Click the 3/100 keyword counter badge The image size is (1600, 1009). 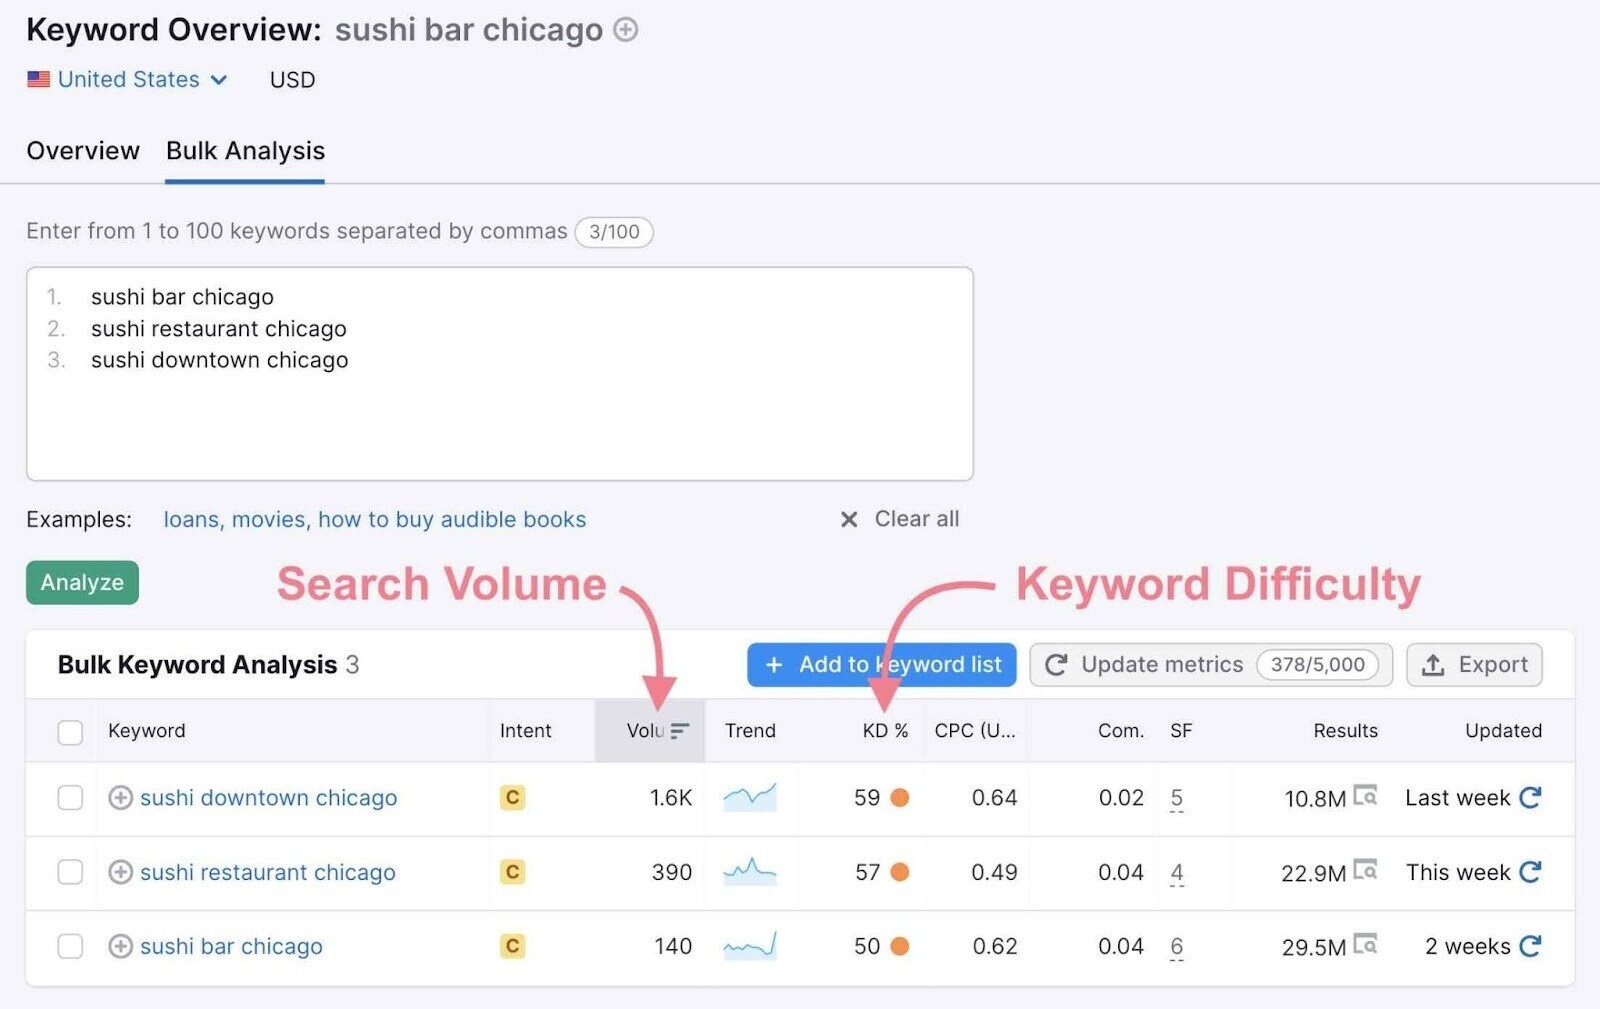point(614,232)
